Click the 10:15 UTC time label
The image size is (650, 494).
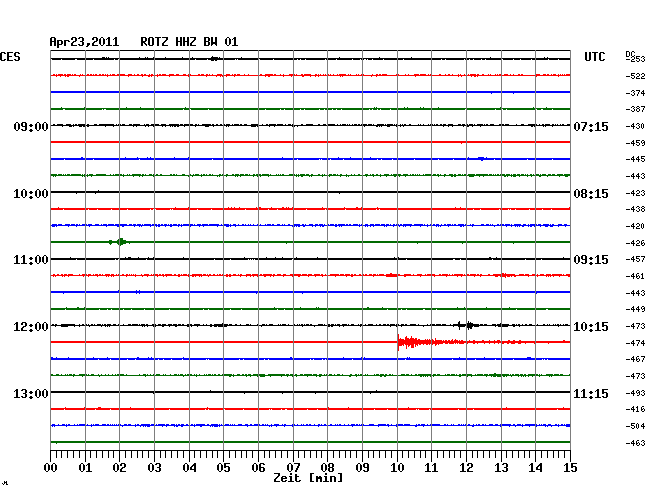591,327
